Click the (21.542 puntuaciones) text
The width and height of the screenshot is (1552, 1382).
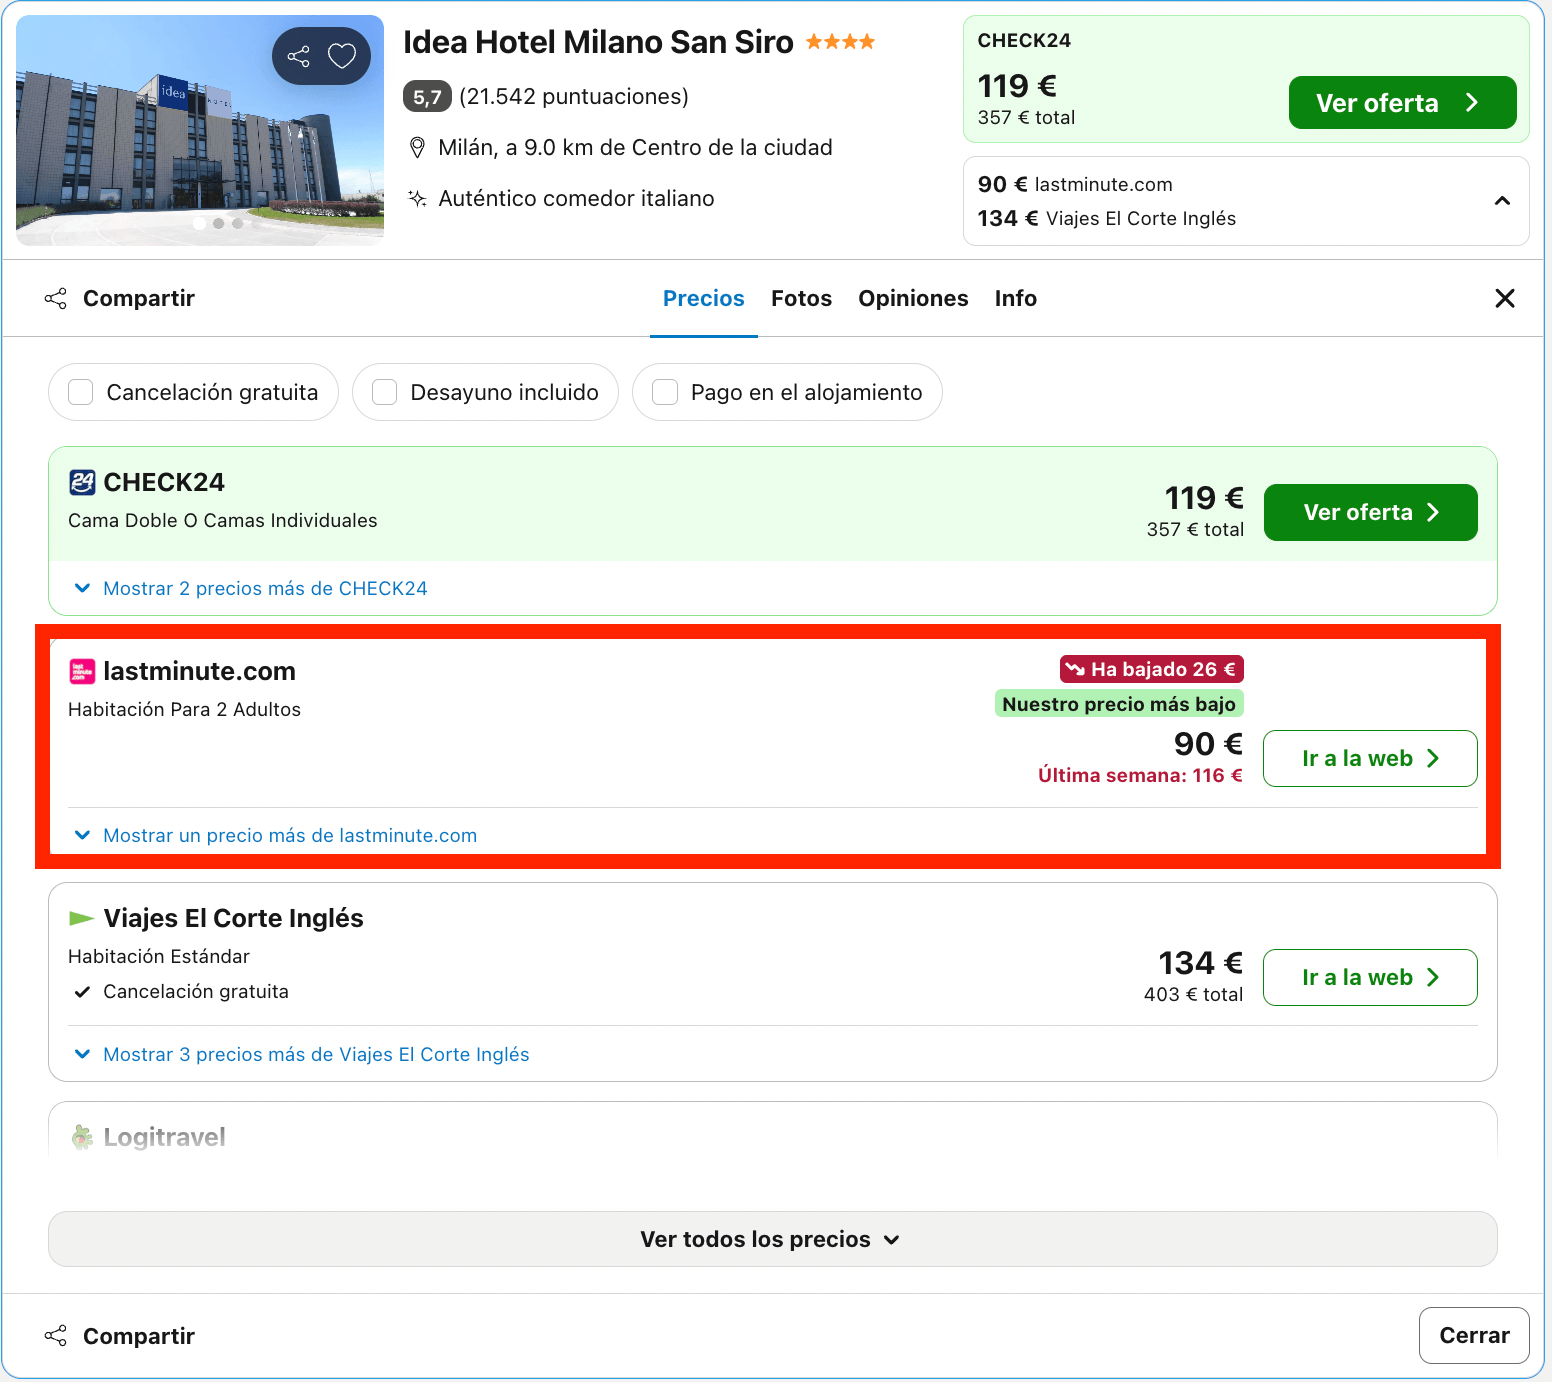(574, 96)
